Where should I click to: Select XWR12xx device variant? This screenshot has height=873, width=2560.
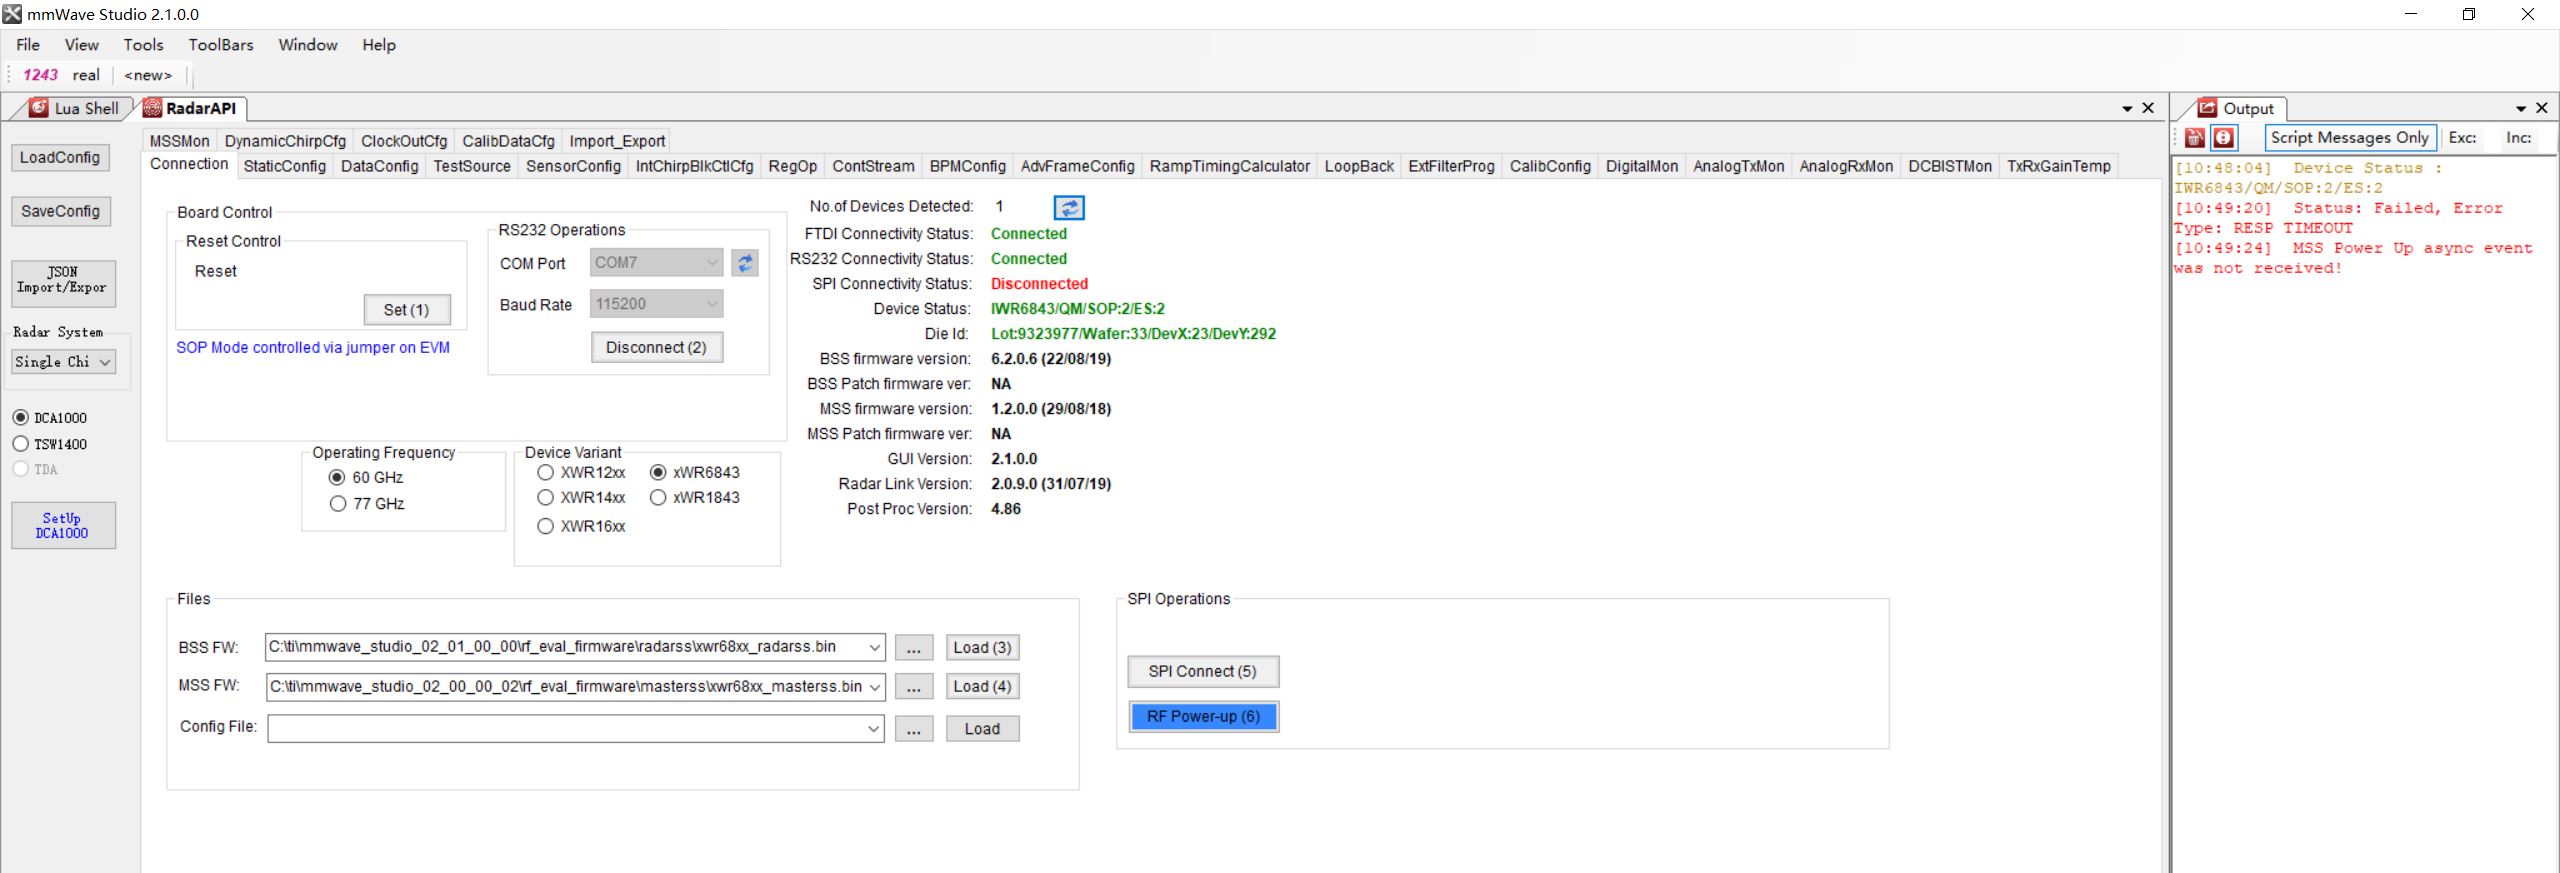point(545,472)
